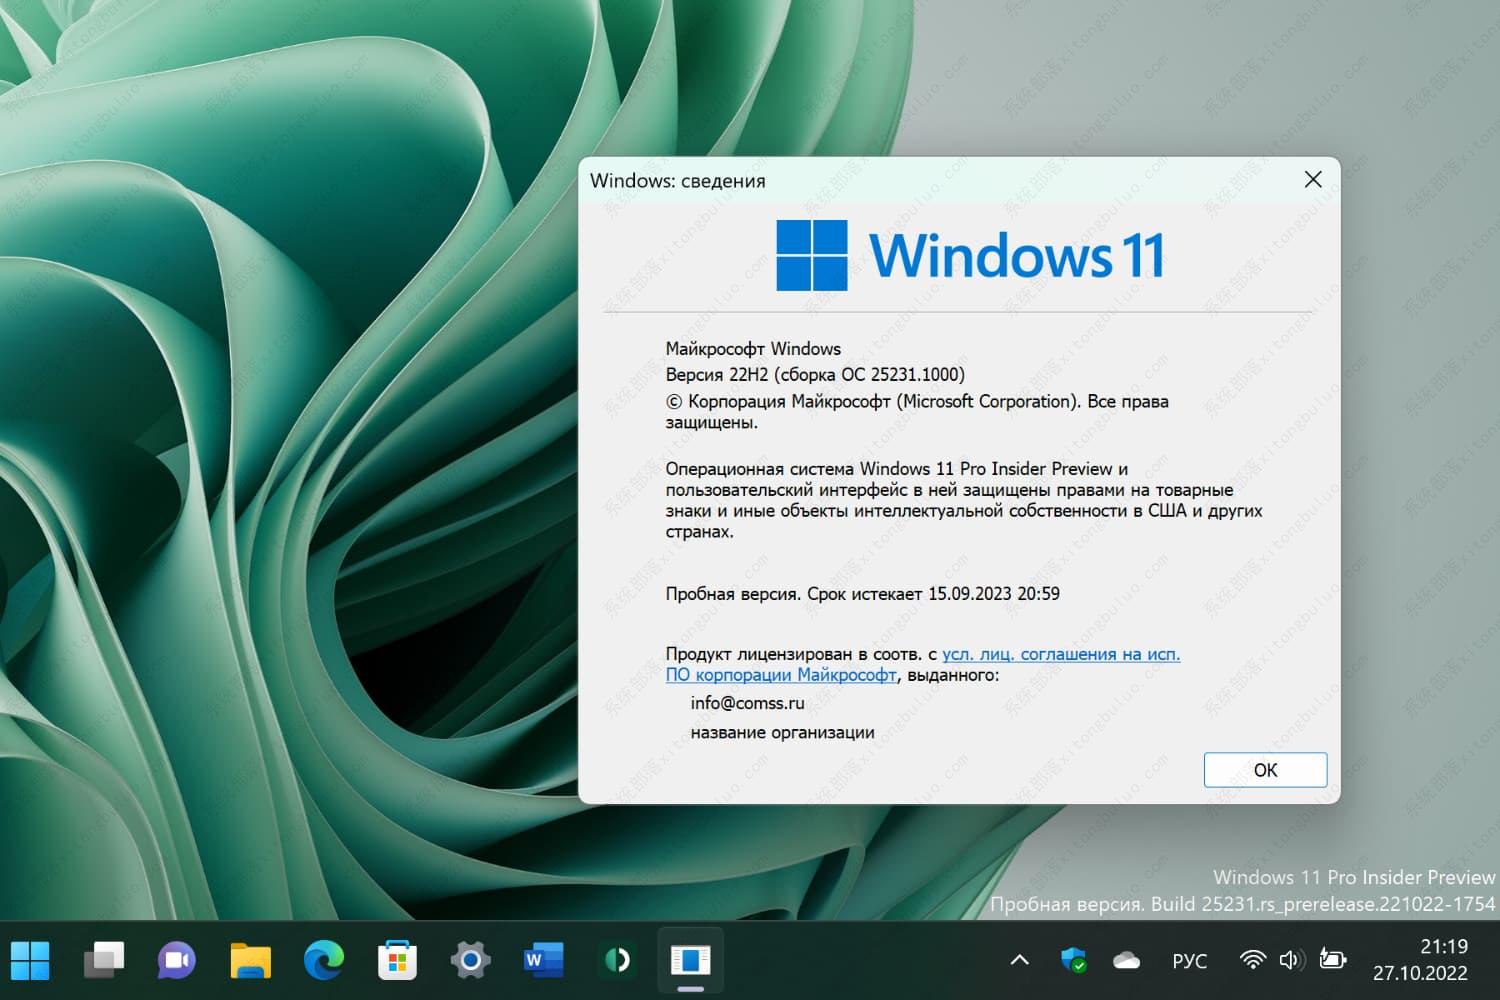The image size is (1500, 1000).
Task: Open the Microsoft Store
Action: coord(396,959)
